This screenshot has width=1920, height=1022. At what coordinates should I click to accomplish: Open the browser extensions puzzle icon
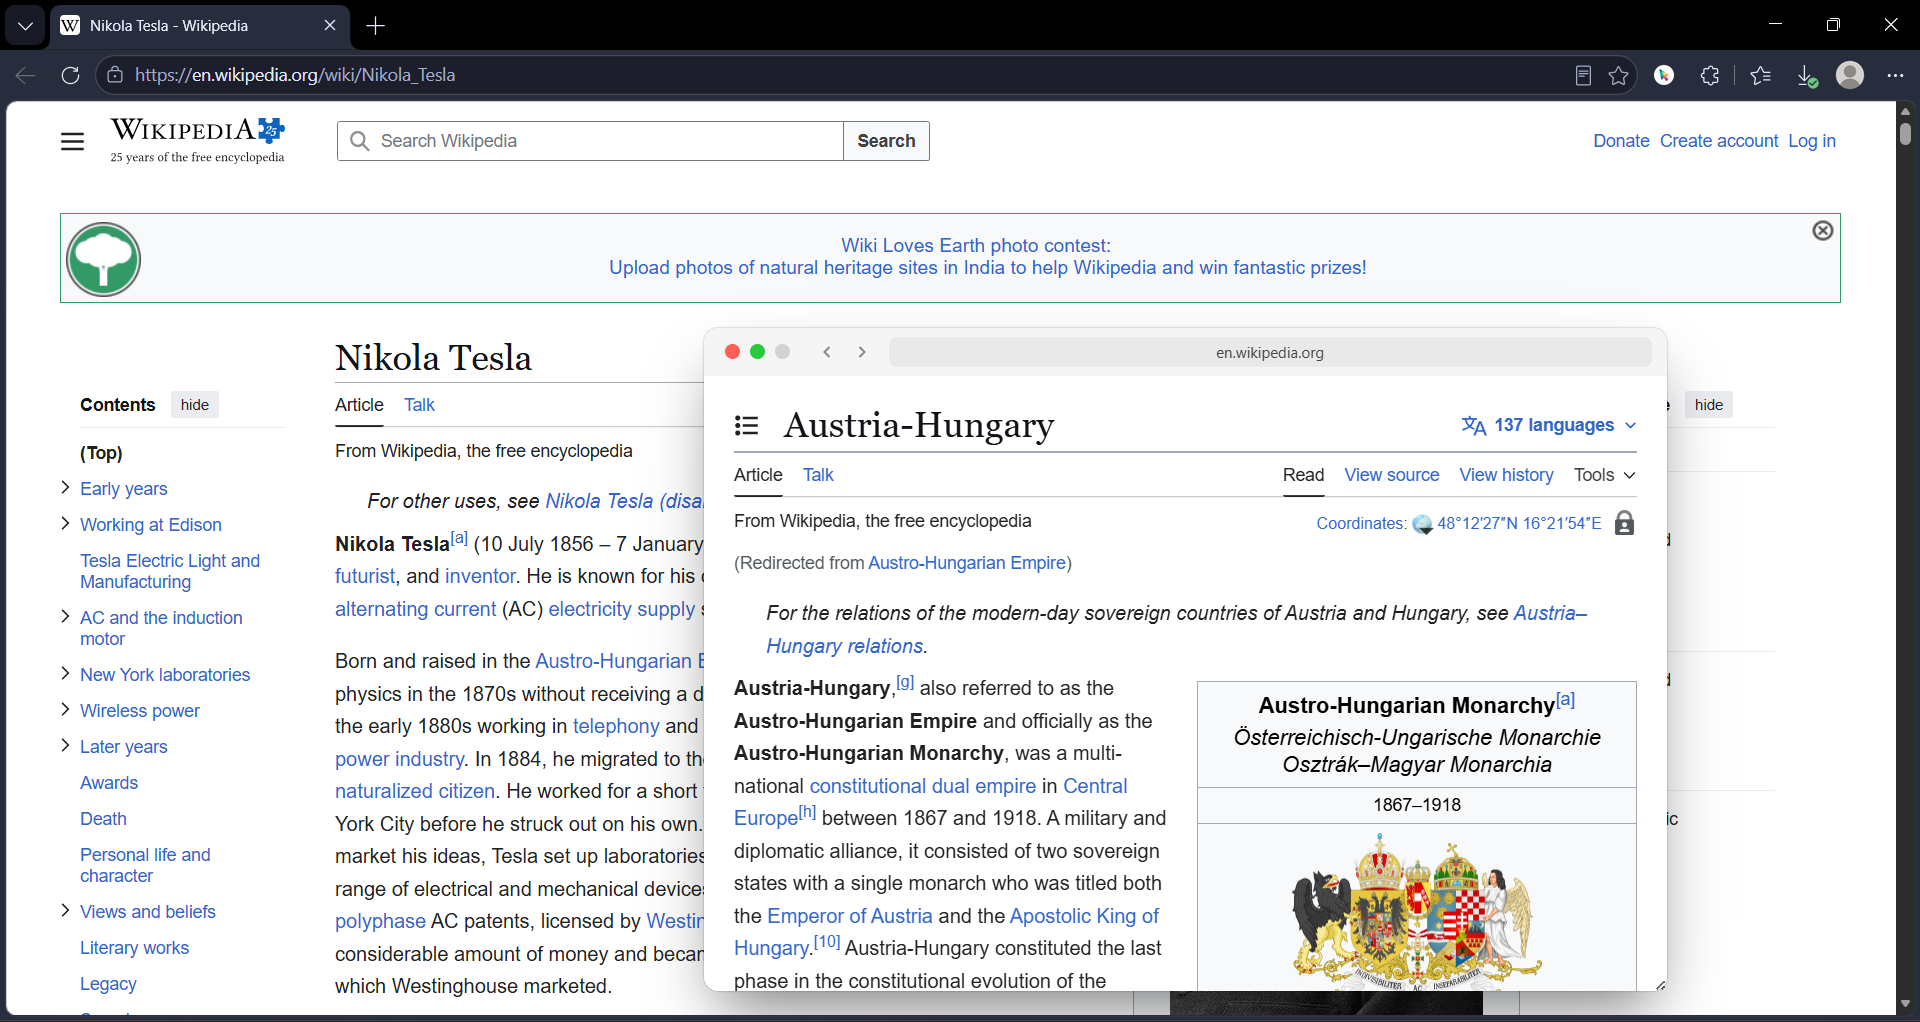(1710, 75)
